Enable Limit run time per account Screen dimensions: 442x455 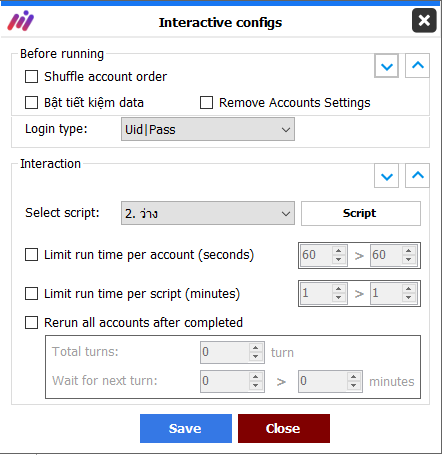click(32, 255)
